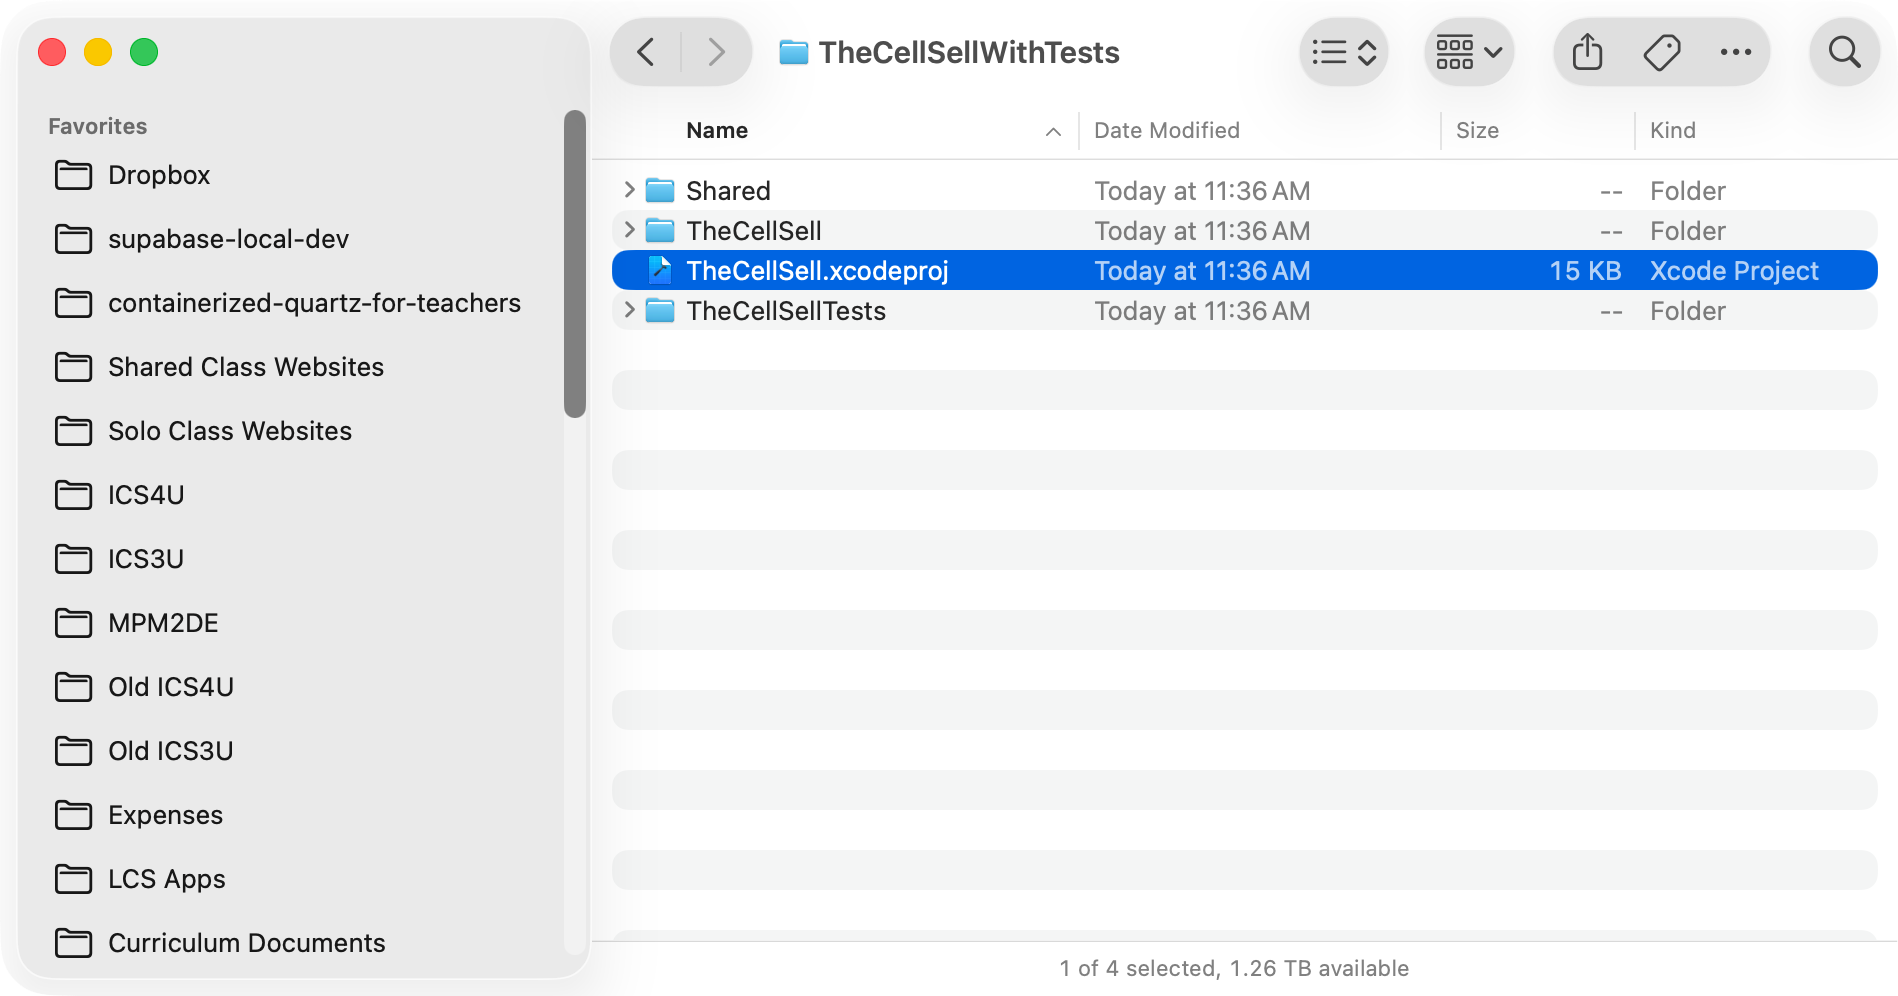Click the back navigation arrow
The height and width of the screenshot is (996, 1898).
point(647,52)
